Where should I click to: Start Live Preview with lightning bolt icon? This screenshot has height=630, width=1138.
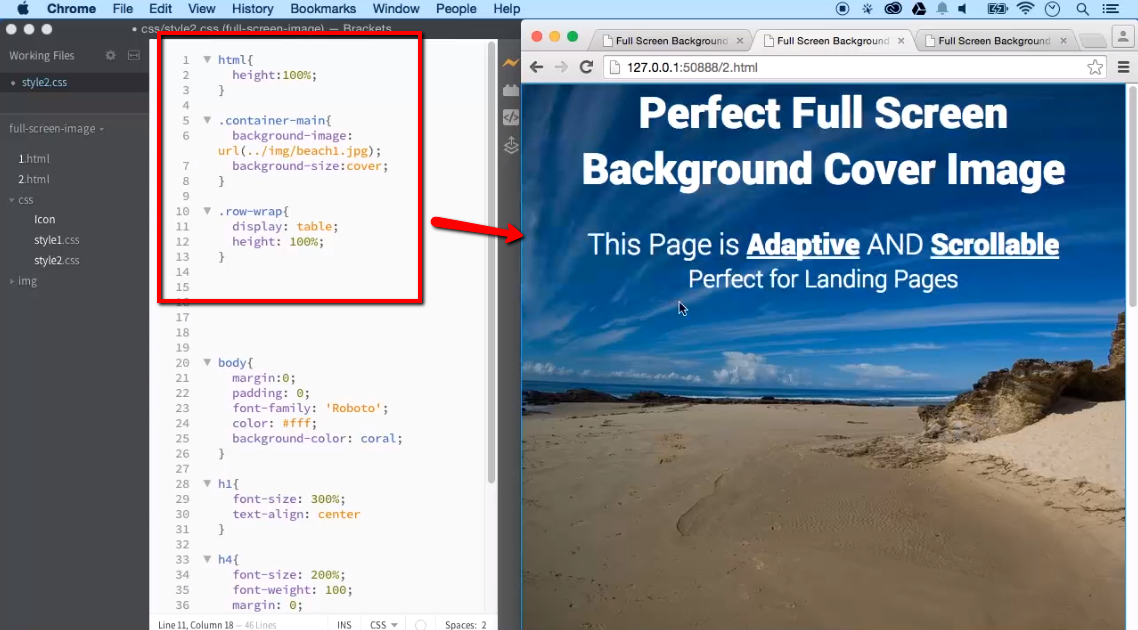click(511, 63)
